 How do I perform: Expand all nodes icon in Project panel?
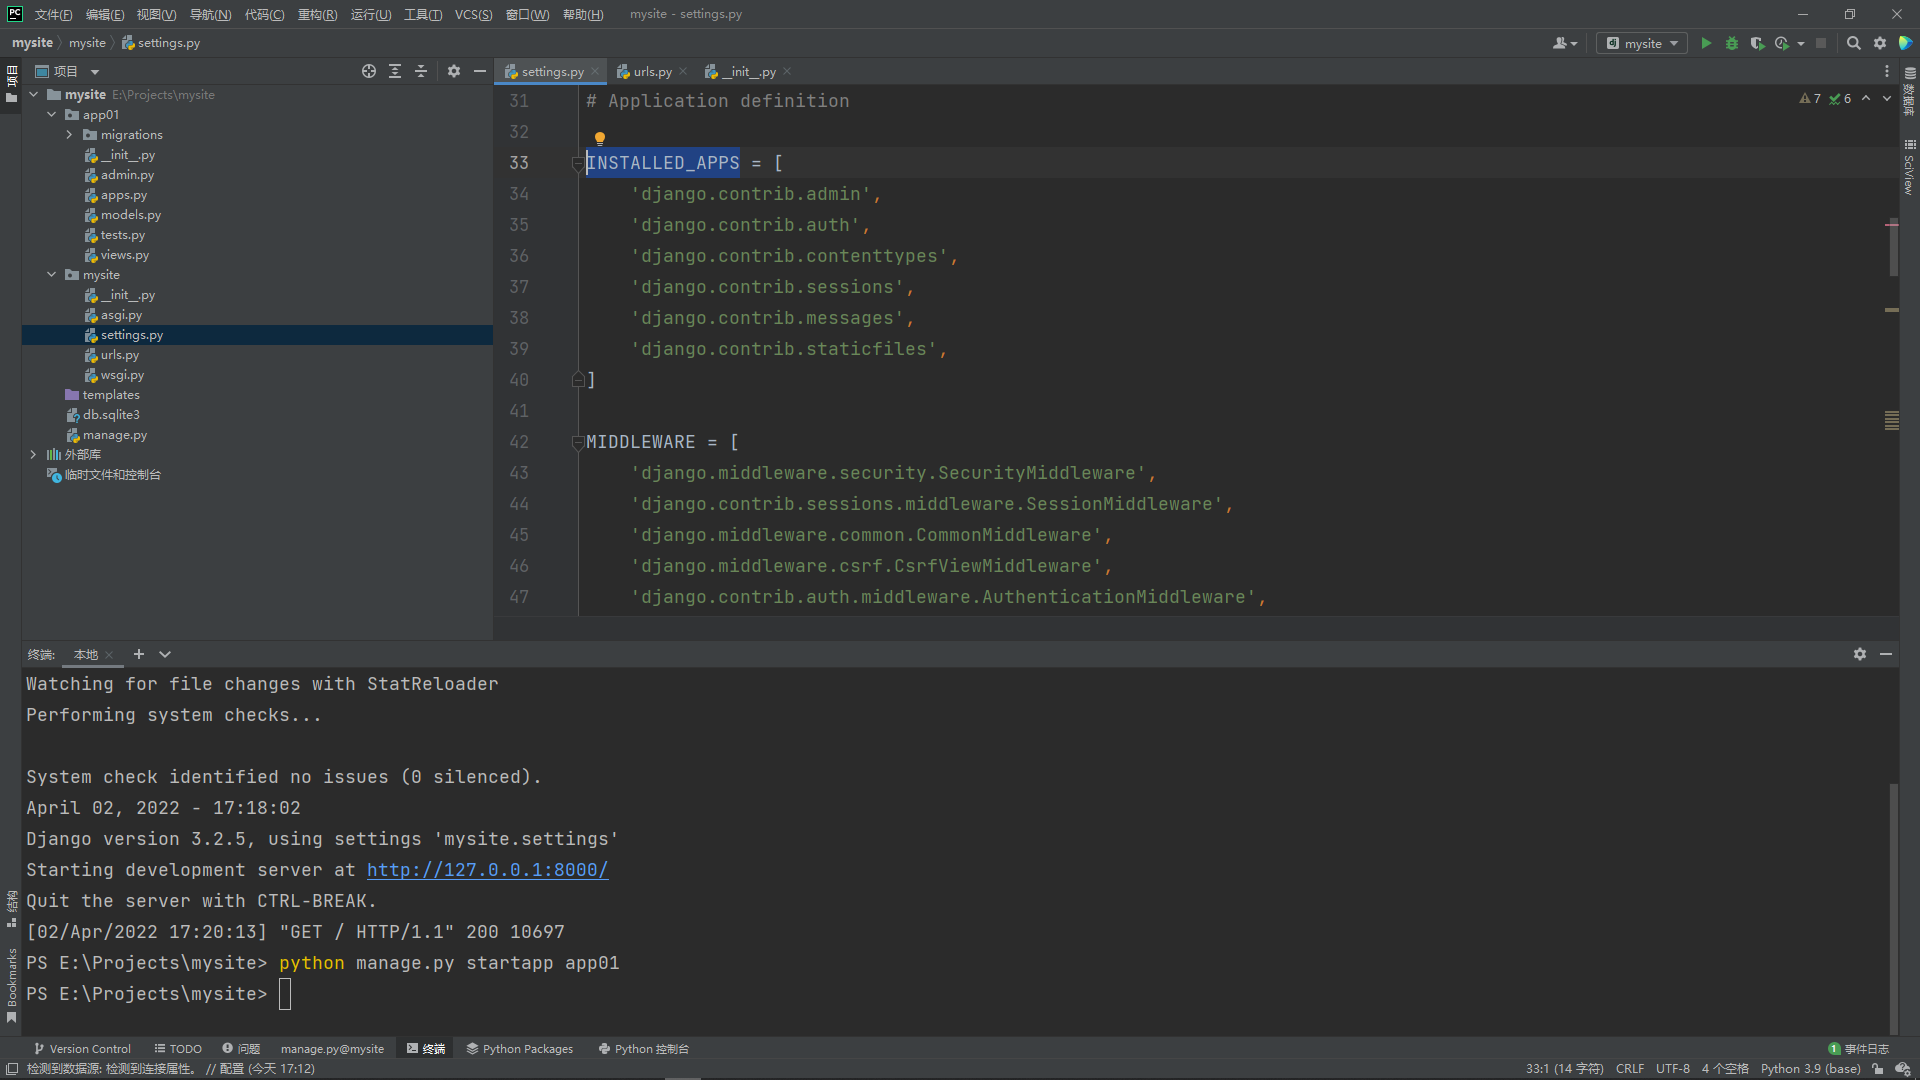[x=395, y=71]
